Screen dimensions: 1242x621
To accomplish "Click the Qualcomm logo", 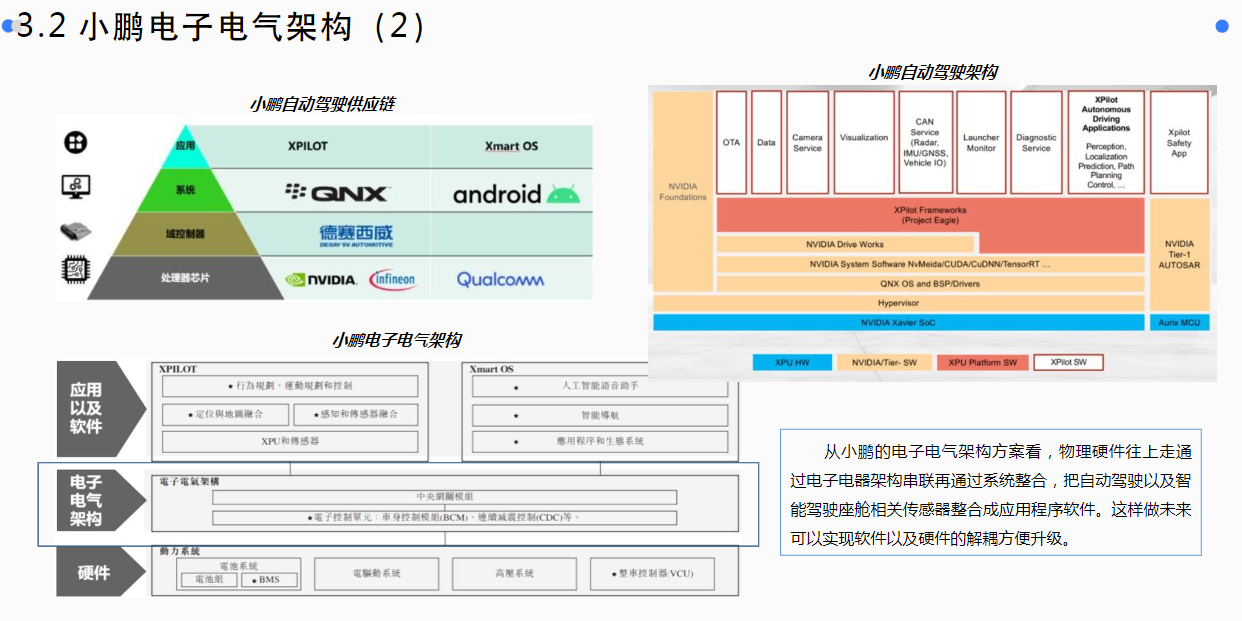I will pos(500,280).
